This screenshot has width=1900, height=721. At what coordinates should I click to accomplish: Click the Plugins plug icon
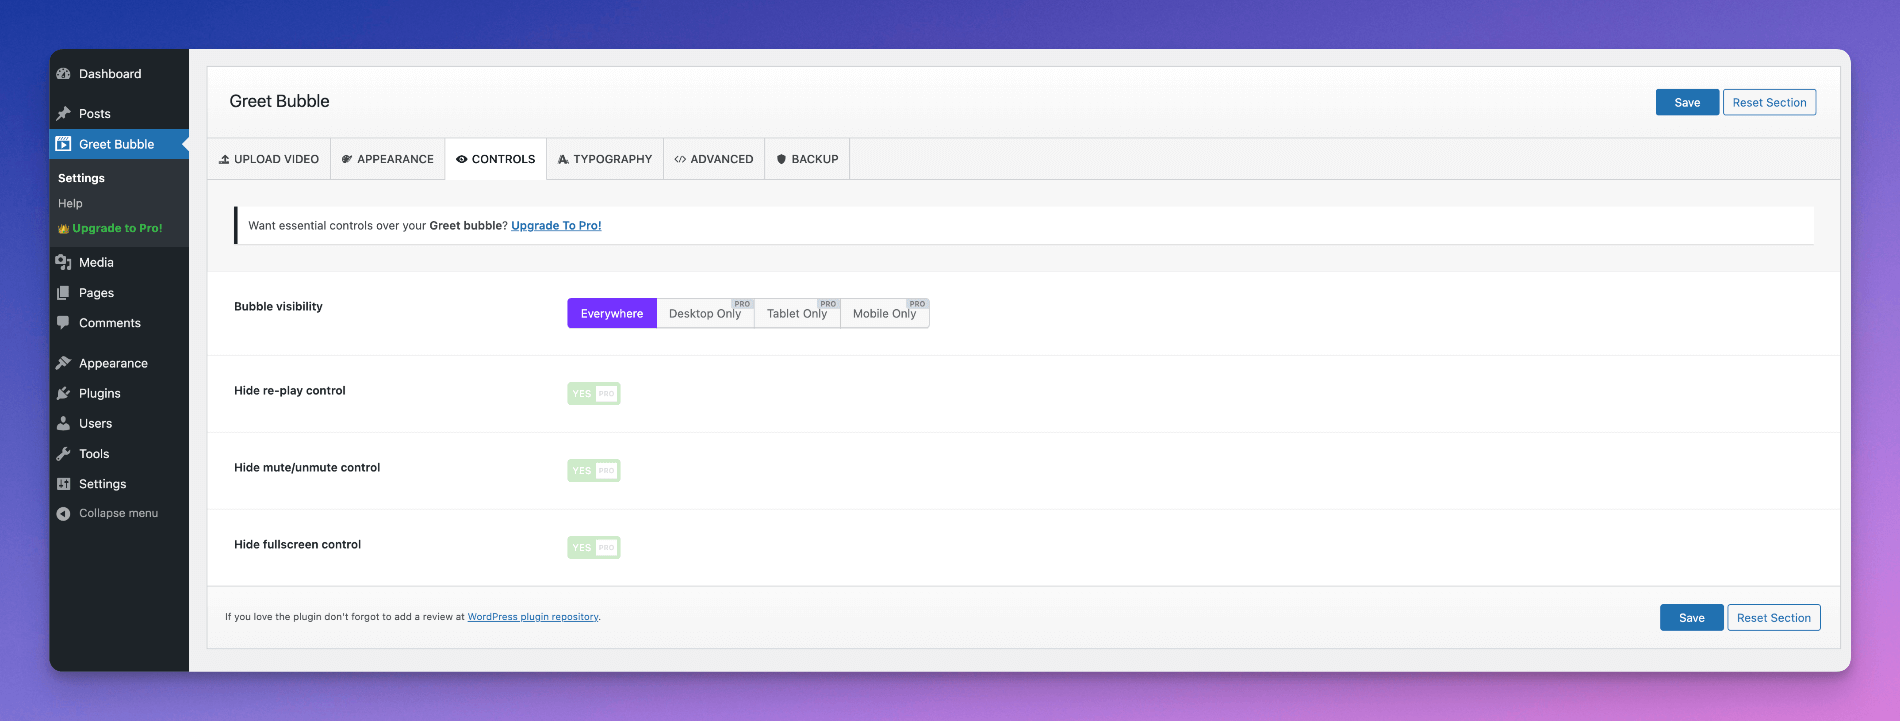click(64, 393)
